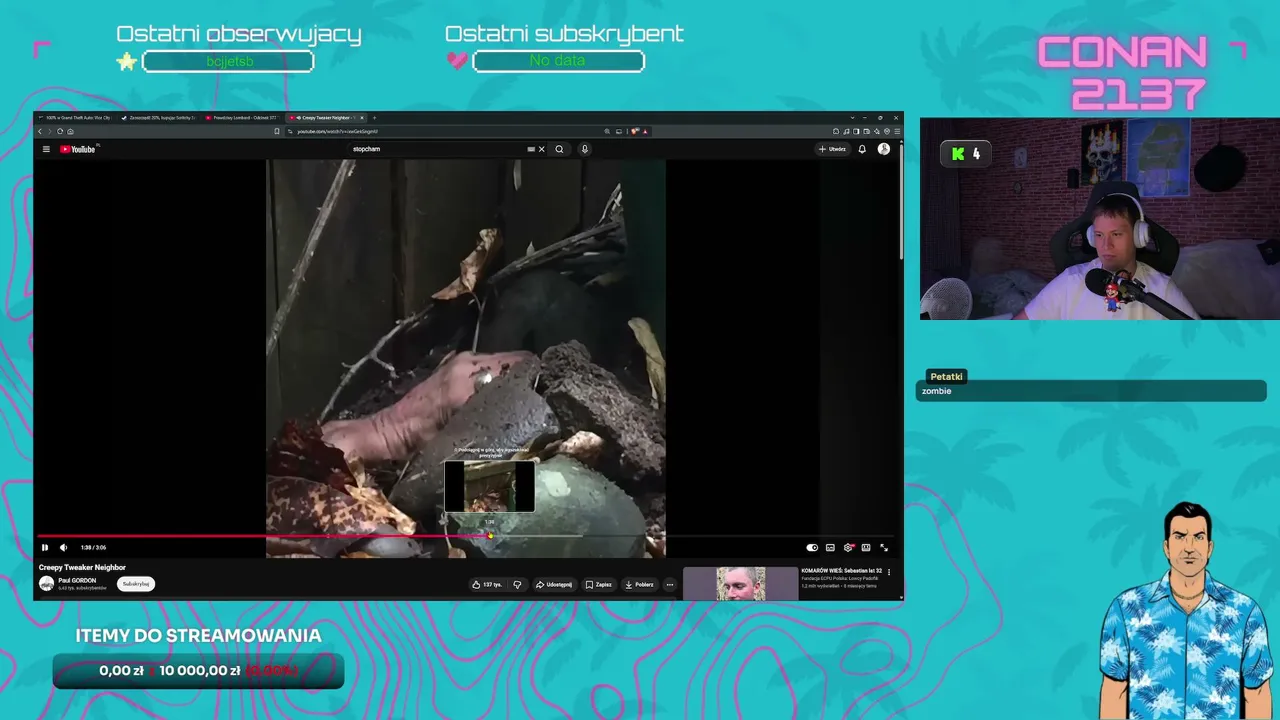Switch to the Grand Theft Auto Vice City tab
The width and height of the screenshot is (1280, 720).
click(76, 118)
